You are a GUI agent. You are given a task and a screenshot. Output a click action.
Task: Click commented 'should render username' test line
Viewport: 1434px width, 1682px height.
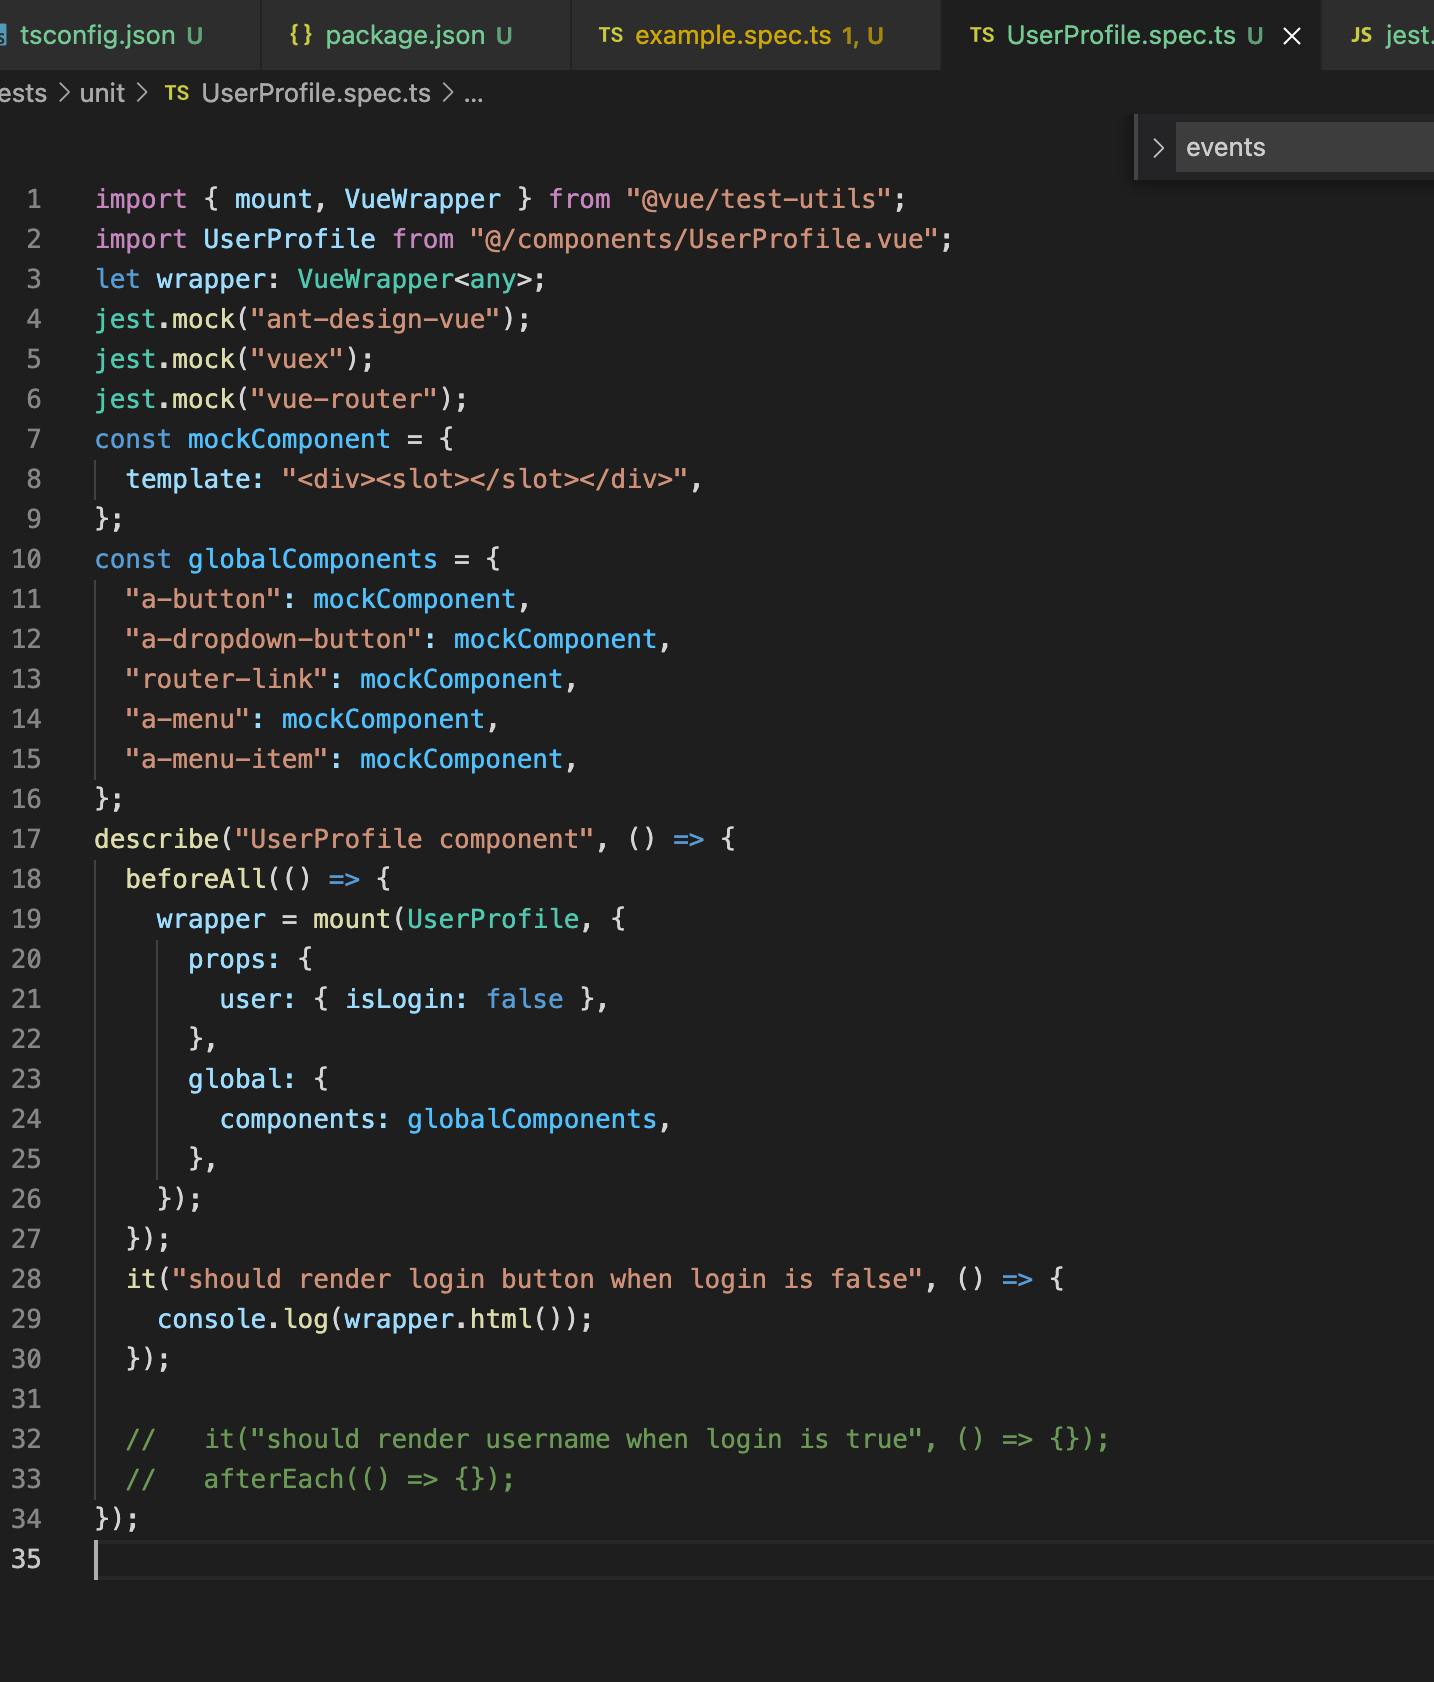click(x=617, y=1439)
